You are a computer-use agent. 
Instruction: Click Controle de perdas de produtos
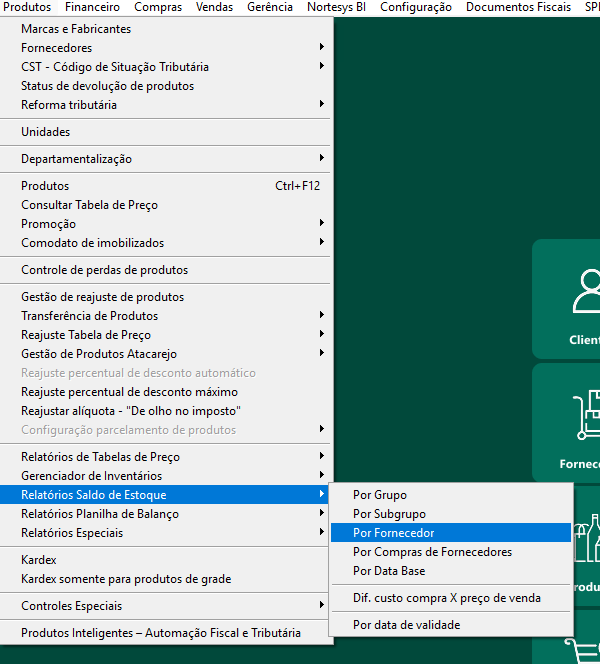click(104, 270)
